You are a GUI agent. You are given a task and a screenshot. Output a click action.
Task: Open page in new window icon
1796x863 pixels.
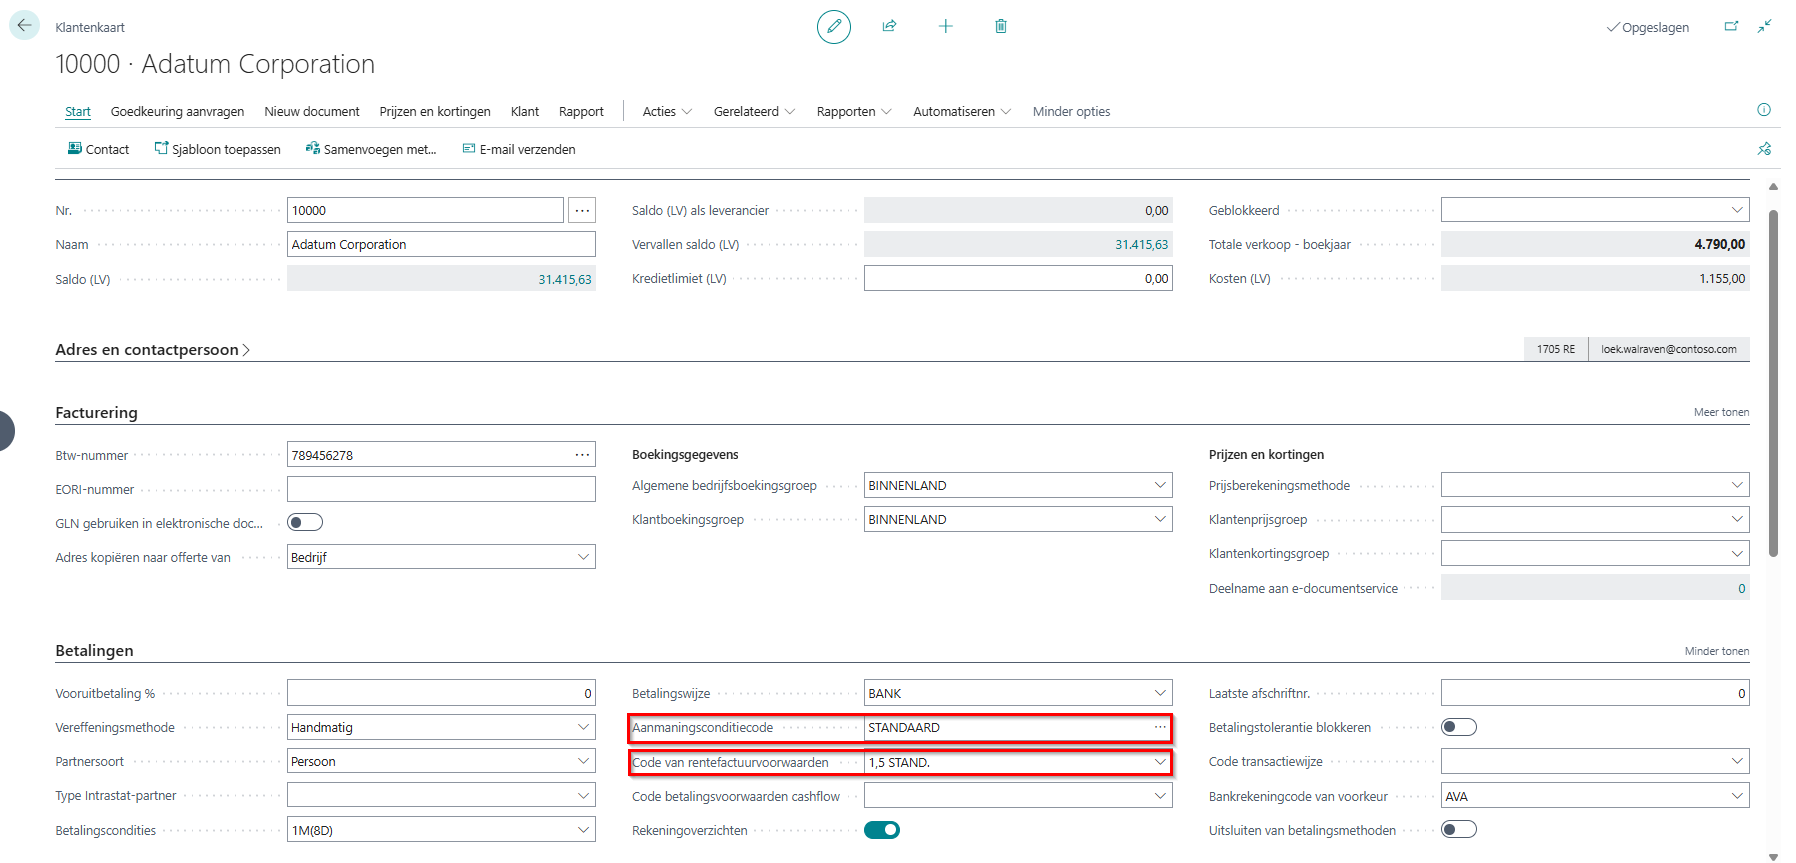pos(1731,27)
